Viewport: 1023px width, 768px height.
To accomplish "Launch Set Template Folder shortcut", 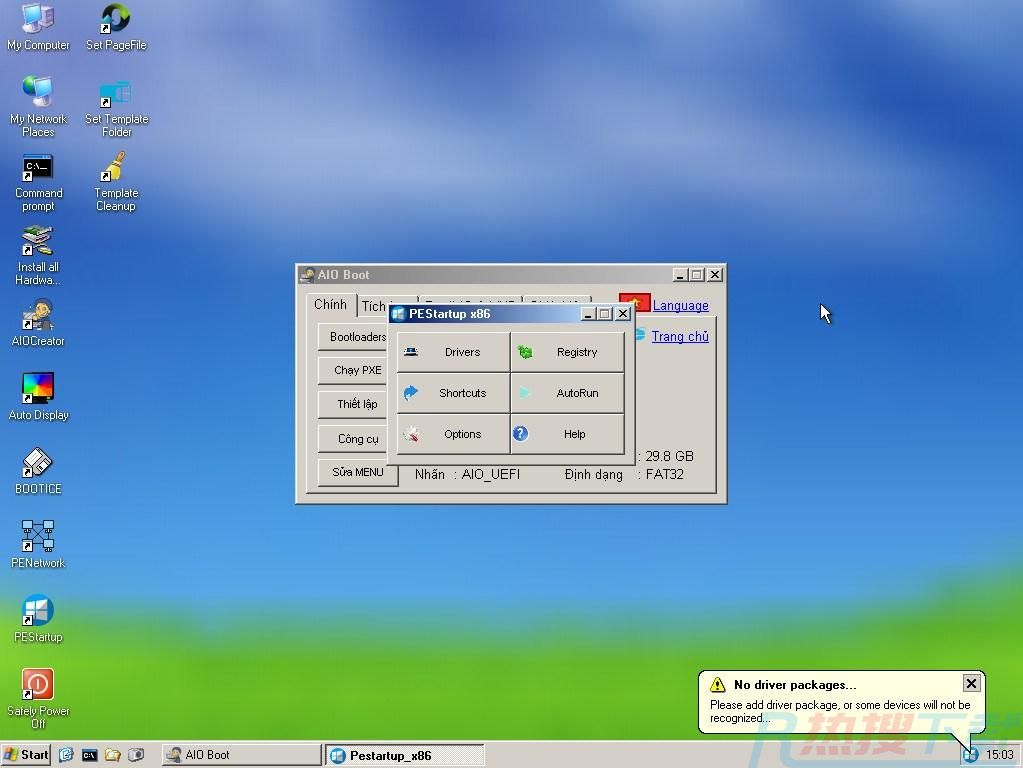I will click(x=116, y=108).
